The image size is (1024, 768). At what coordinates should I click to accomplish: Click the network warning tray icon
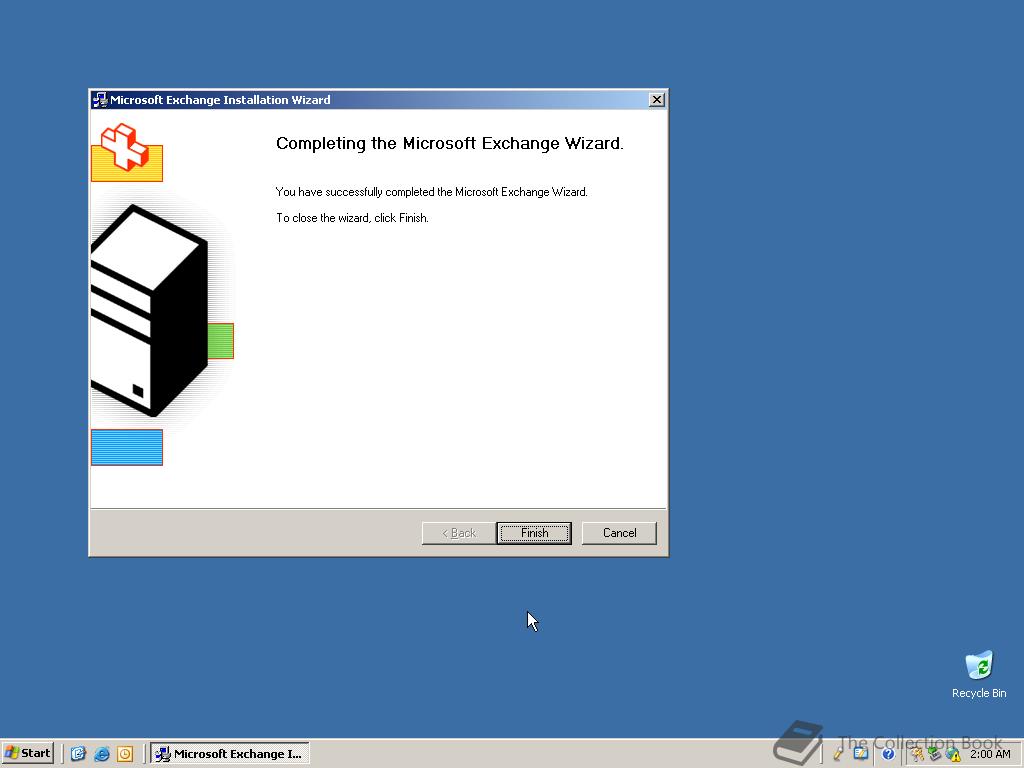coord(953,754)
